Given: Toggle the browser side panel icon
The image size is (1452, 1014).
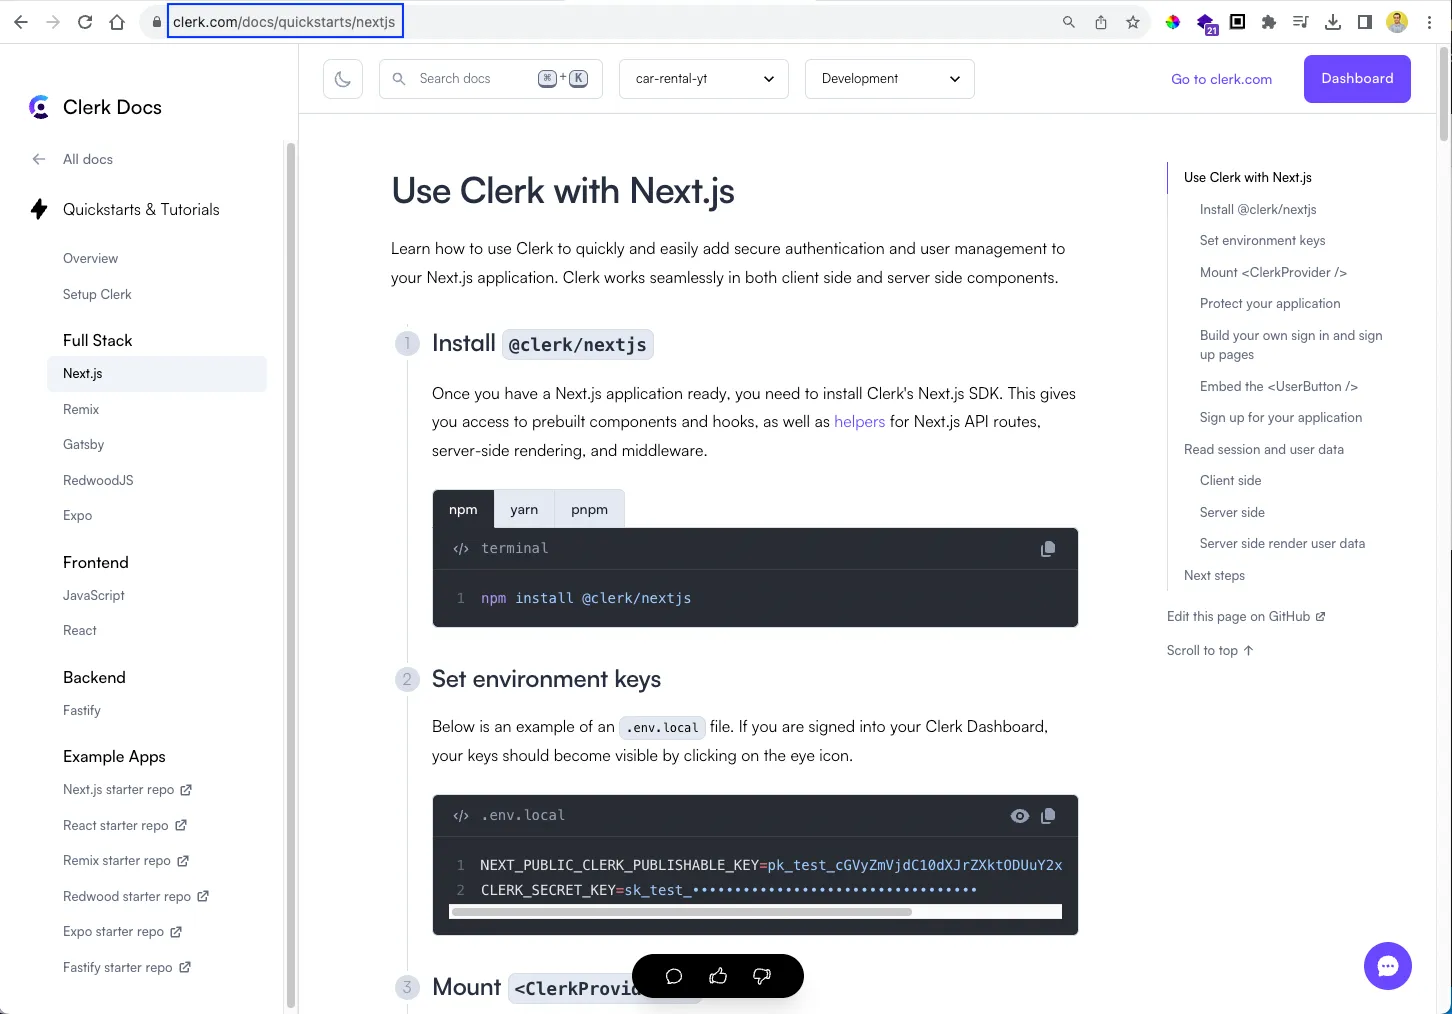Looking at the screenshot, I should tap(1365, 22).
